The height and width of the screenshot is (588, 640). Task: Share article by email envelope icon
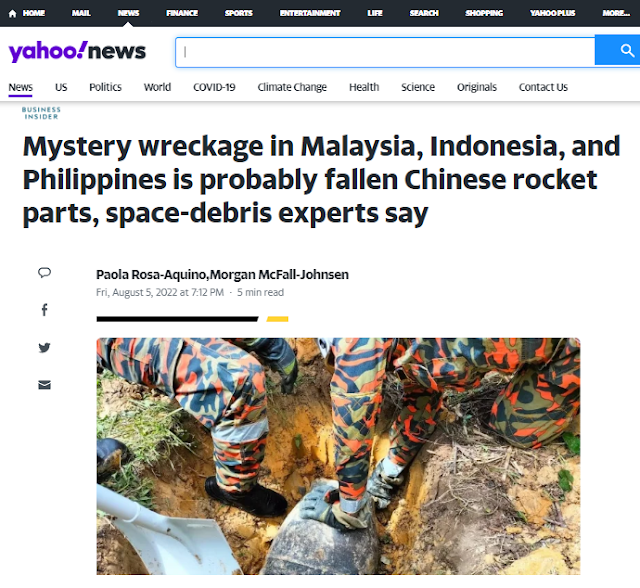coord(44,385)
